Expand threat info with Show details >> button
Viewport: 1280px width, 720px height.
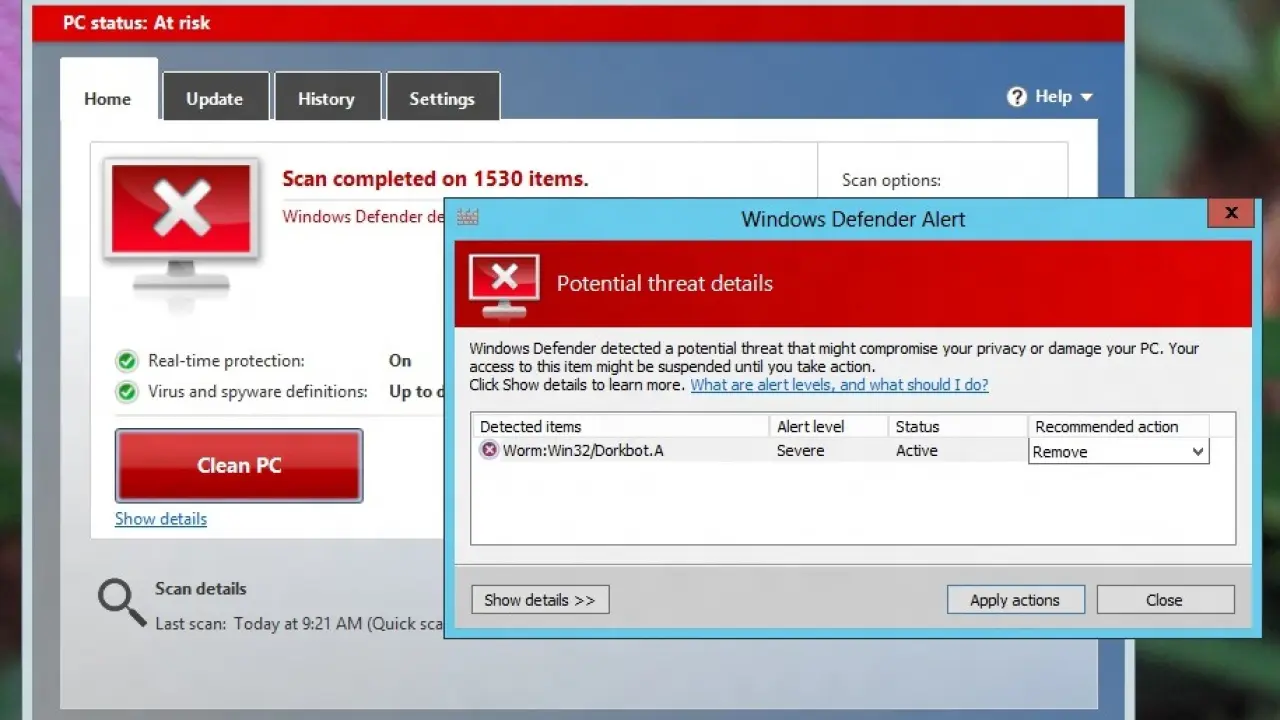(540, 600)
